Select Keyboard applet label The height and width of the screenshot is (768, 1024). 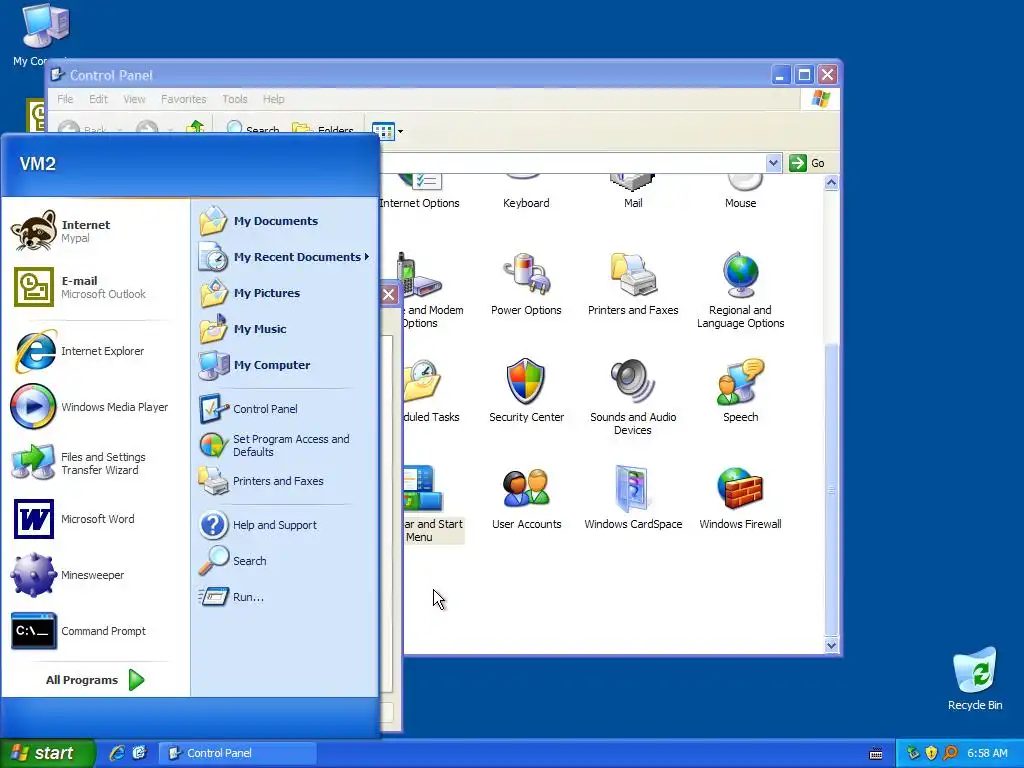(526, 203)
